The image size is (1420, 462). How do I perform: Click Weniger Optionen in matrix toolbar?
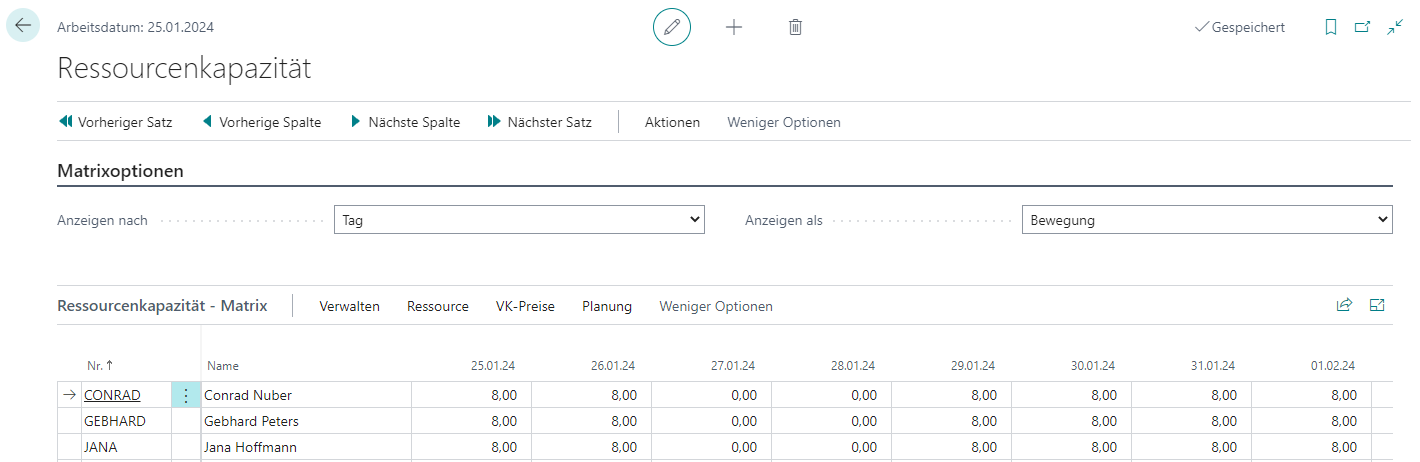tap(716, 306)
